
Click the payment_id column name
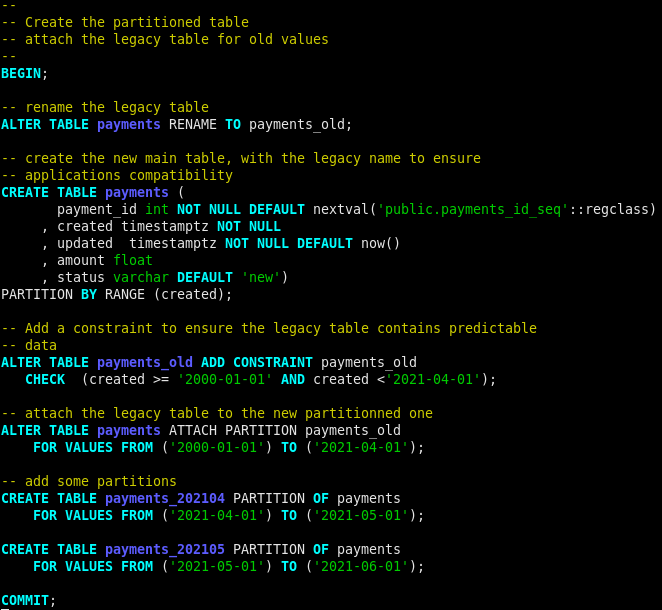point(97,209)
